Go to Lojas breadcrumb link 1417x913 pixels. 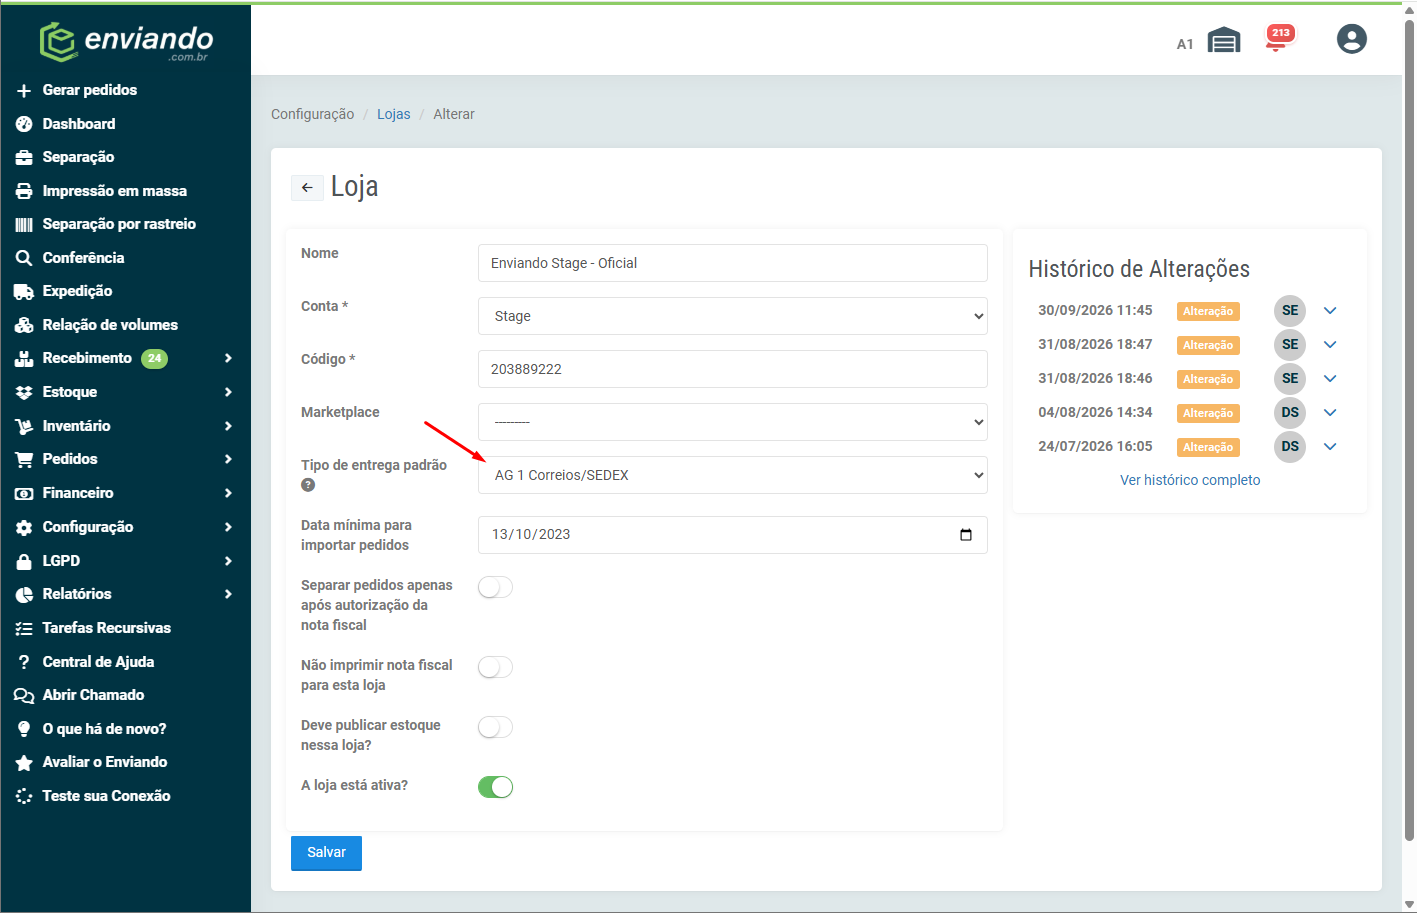(x=394, y=114)
